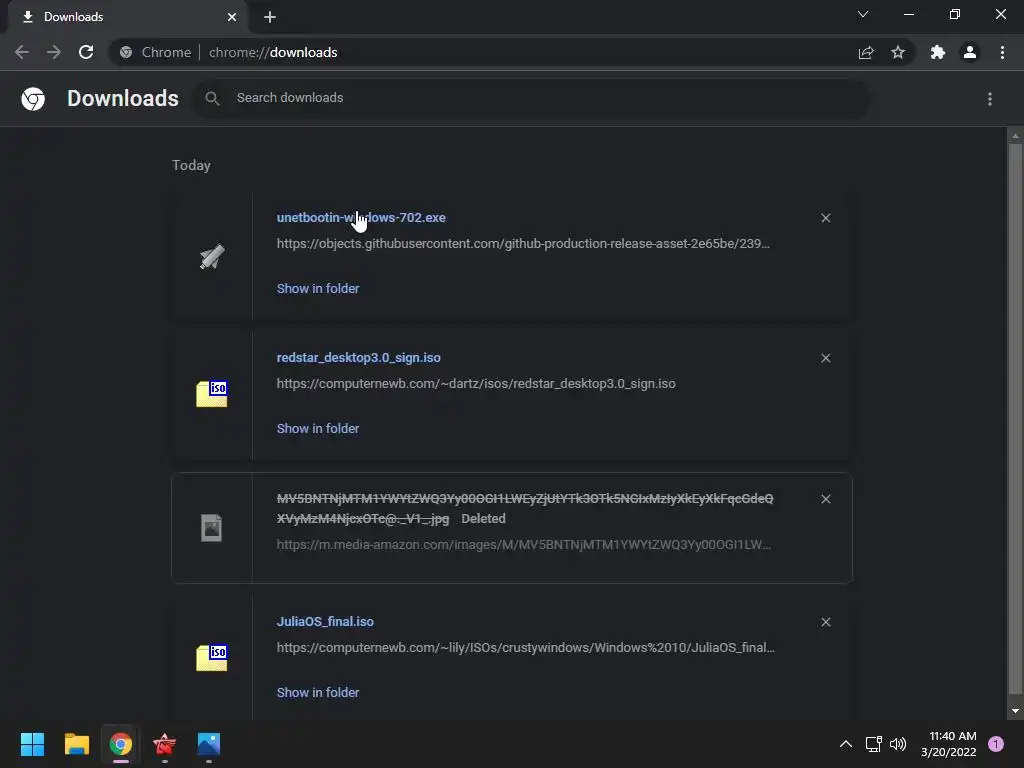Select the Downloads browser tab

[127, 17]
